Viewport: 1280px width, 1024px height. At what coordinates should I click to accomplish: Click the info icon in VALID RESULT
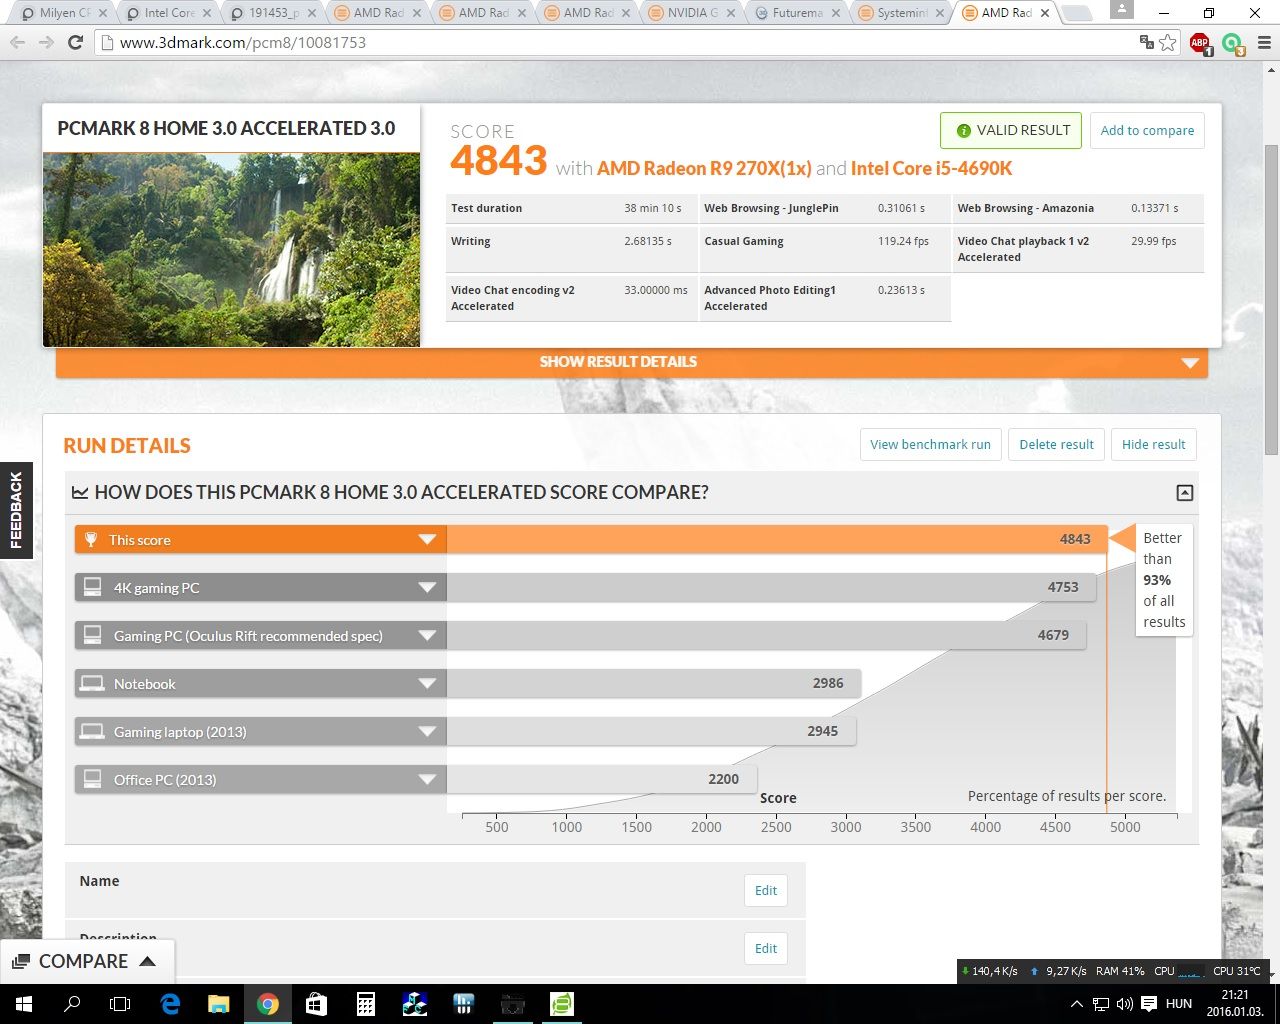click(964, 131)
